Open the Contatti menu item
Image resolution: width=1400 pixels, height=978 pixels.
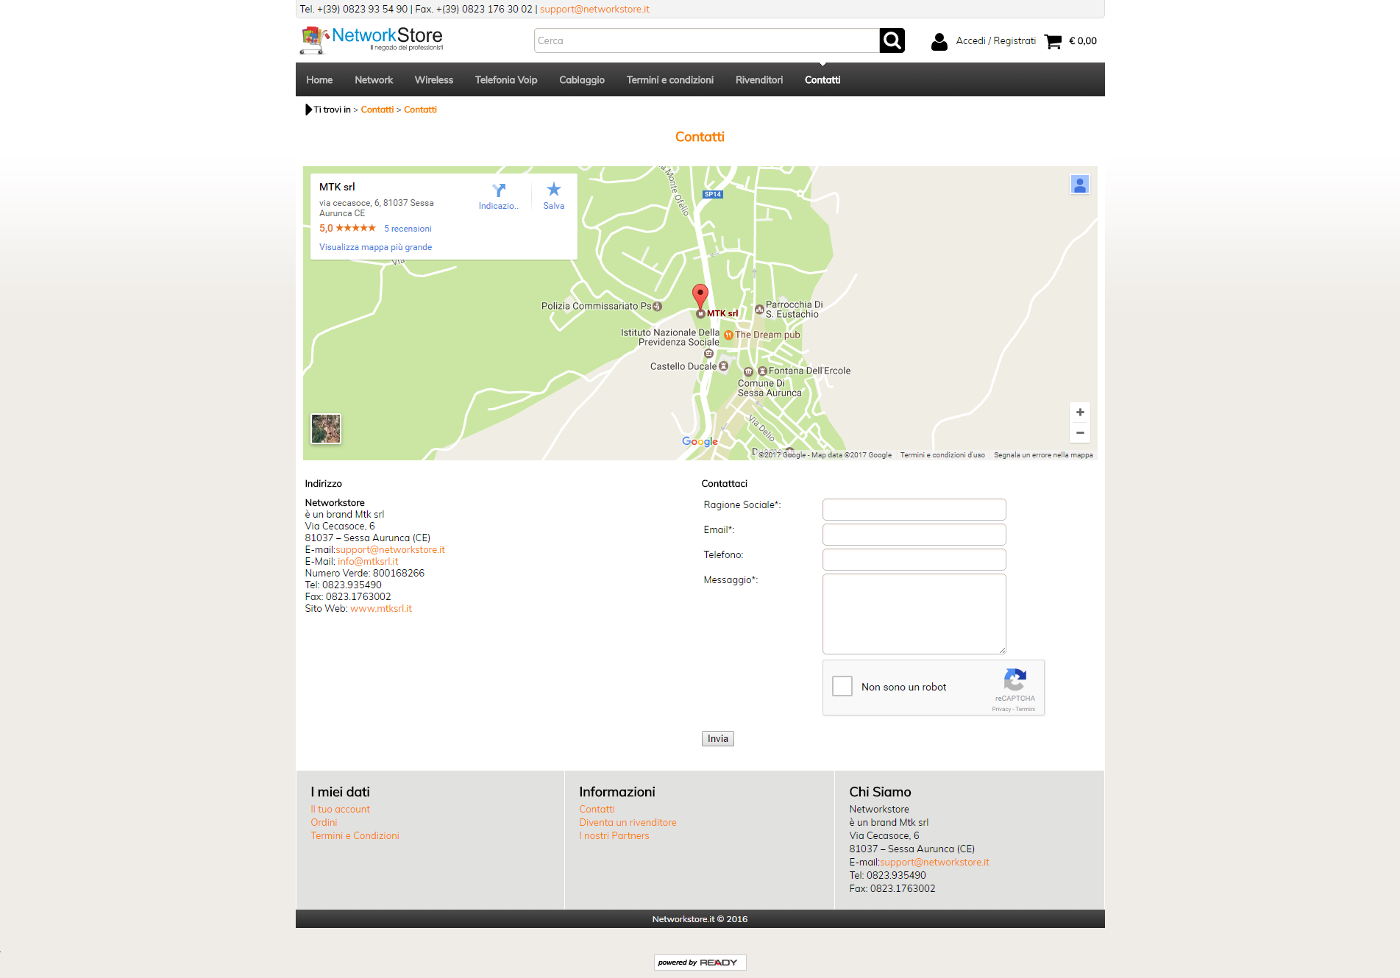(822, 80)
